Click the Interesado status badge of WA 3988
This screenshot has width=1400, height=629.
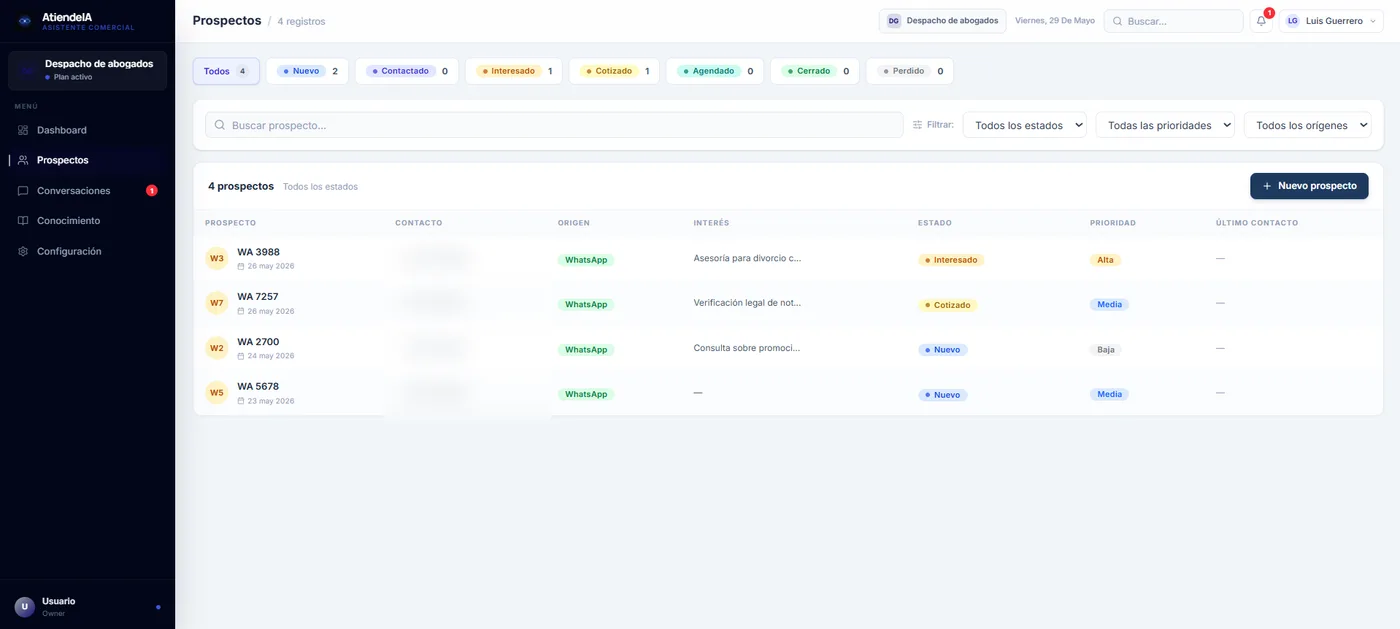click(x=951, y=260)
